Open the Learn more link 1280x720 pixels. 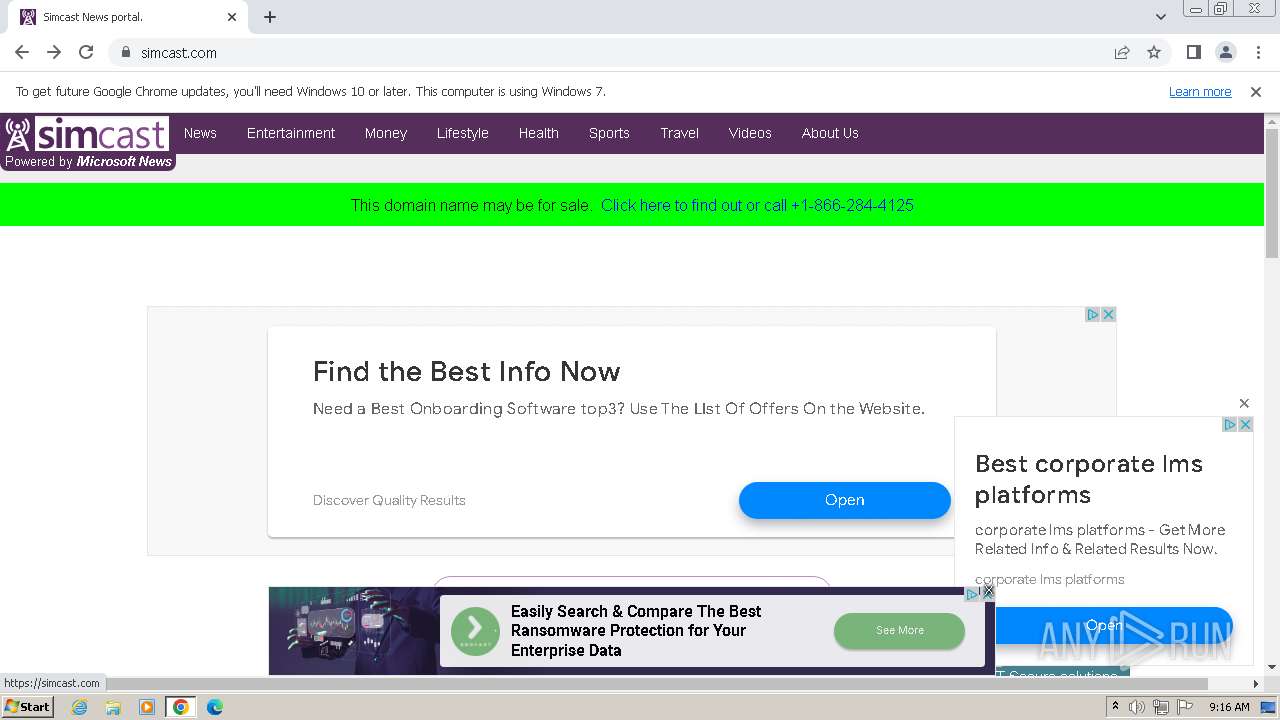tap(1200, 91)
